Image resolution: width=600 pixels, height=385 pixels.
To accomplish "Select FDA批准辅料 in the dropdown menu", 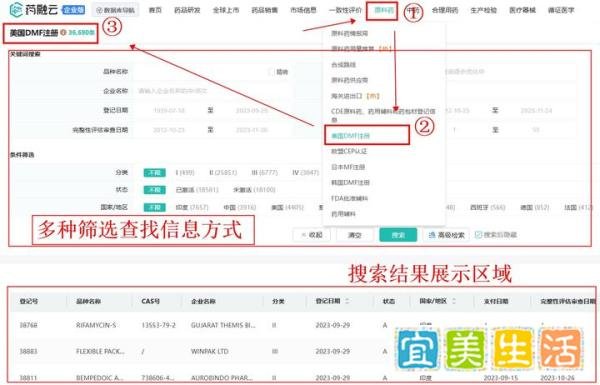I will click(349, 198).
